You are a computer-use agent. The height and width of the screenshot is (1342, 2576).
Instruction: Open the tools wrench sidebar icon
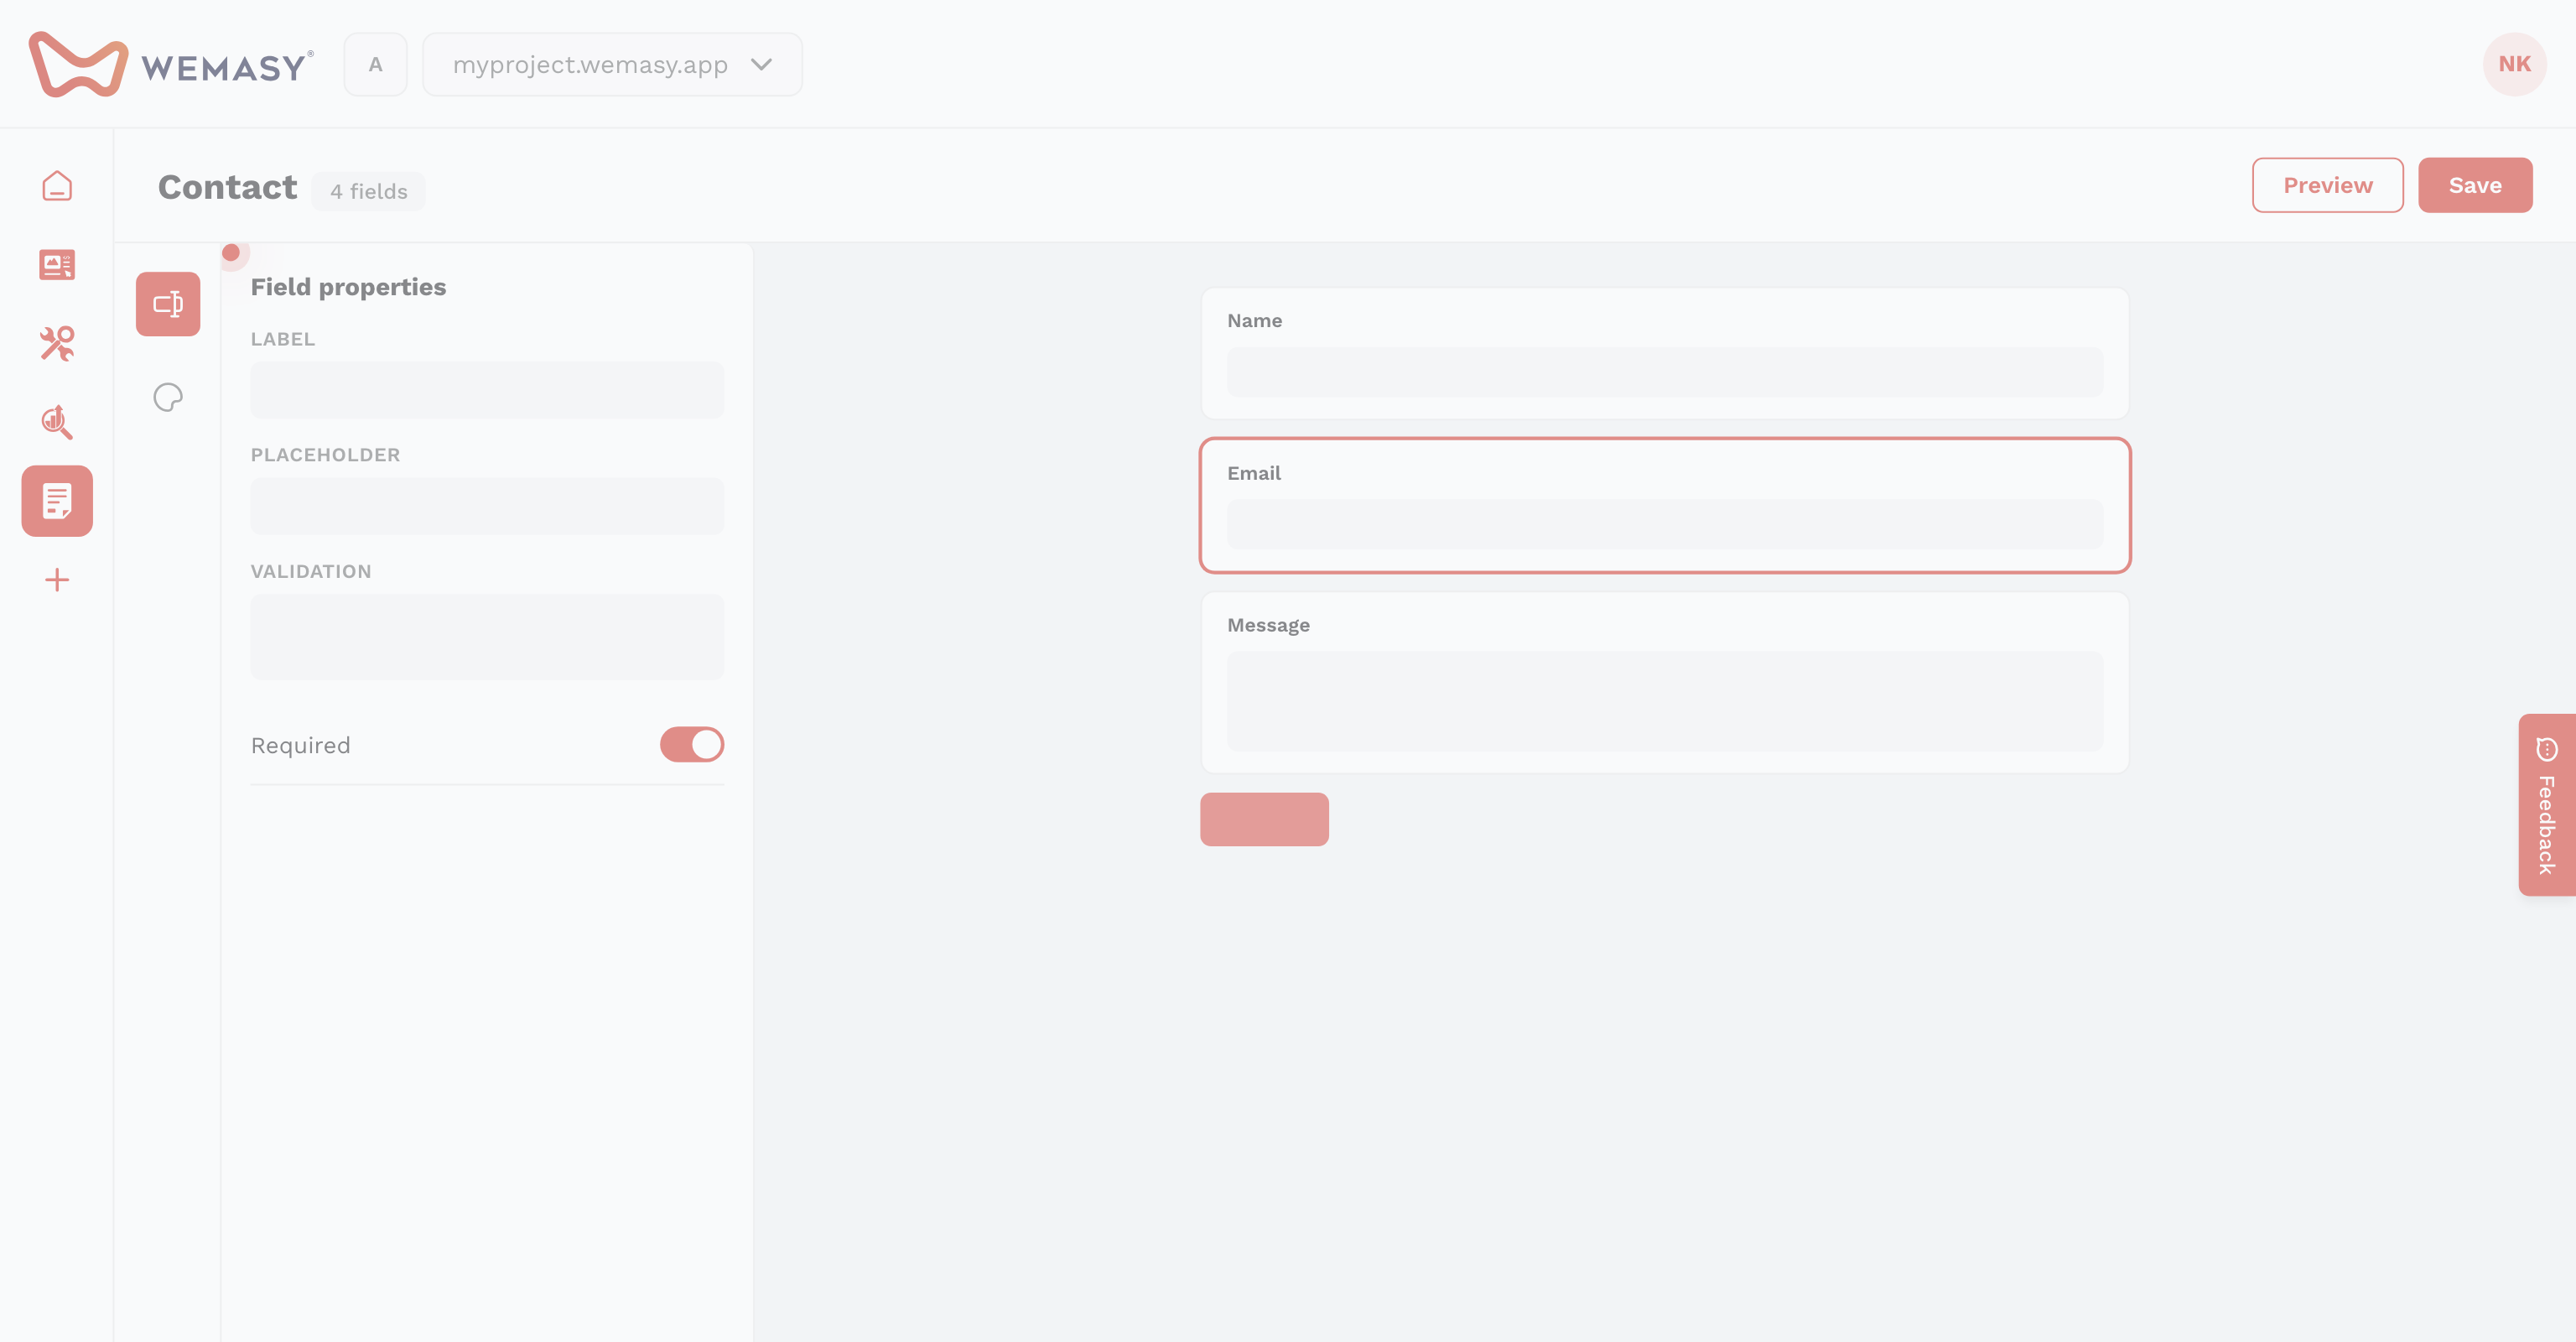pyautogui.click(x=57, y=343)
